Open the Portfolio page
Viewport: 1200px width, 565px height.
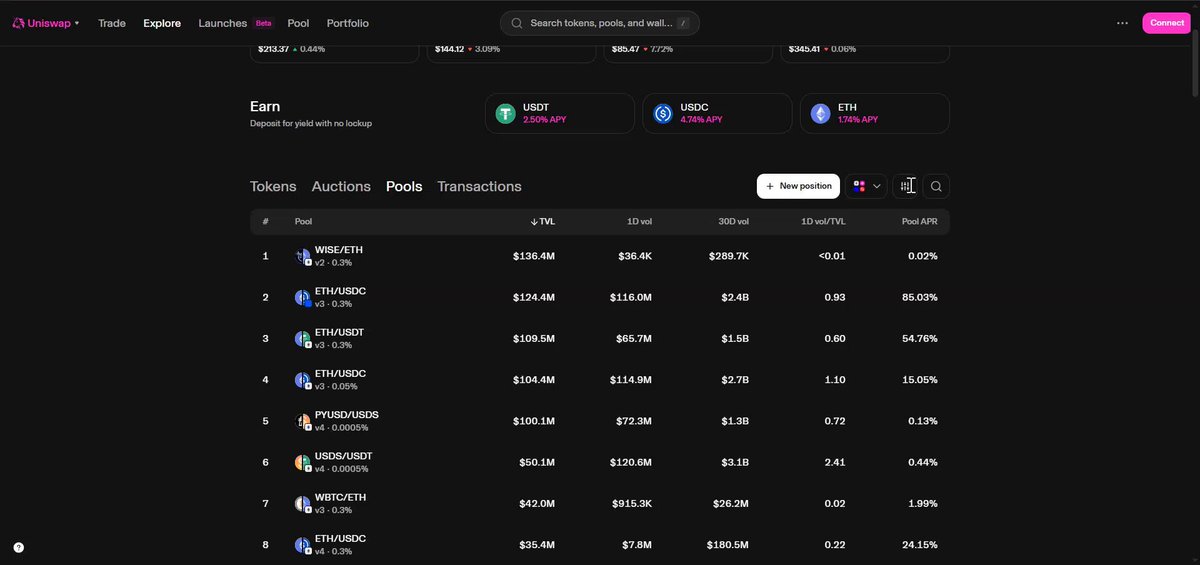click(x=347, y=23)
